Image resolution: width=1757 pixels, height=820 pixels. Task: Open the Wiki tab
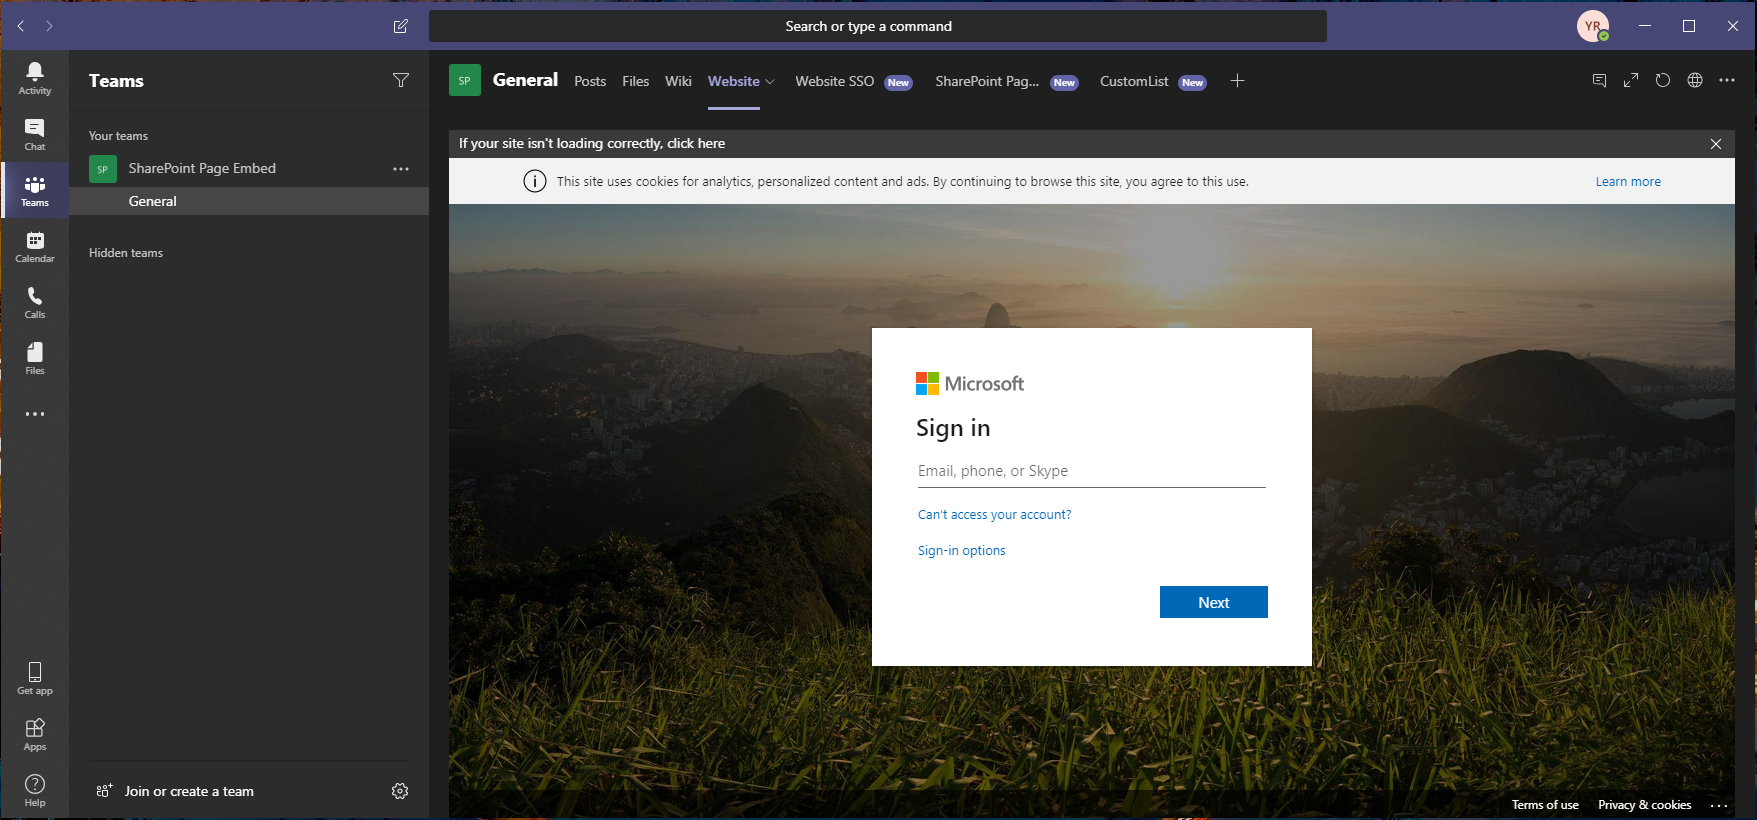point(678,81)
